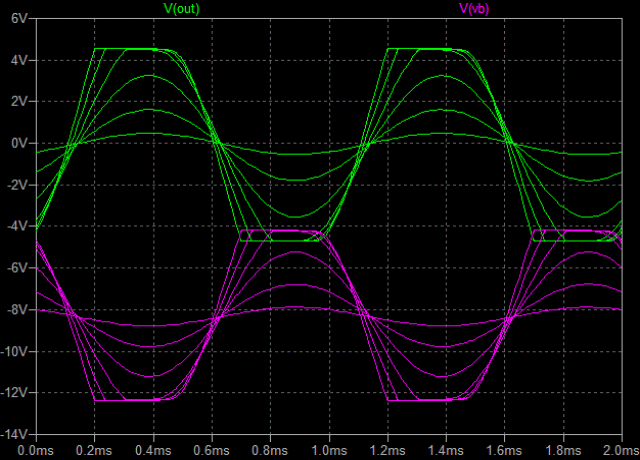Click the -14V axis label
Image resolution: width=640 pixels, height=460 pixels.
(x=15, y=434)
